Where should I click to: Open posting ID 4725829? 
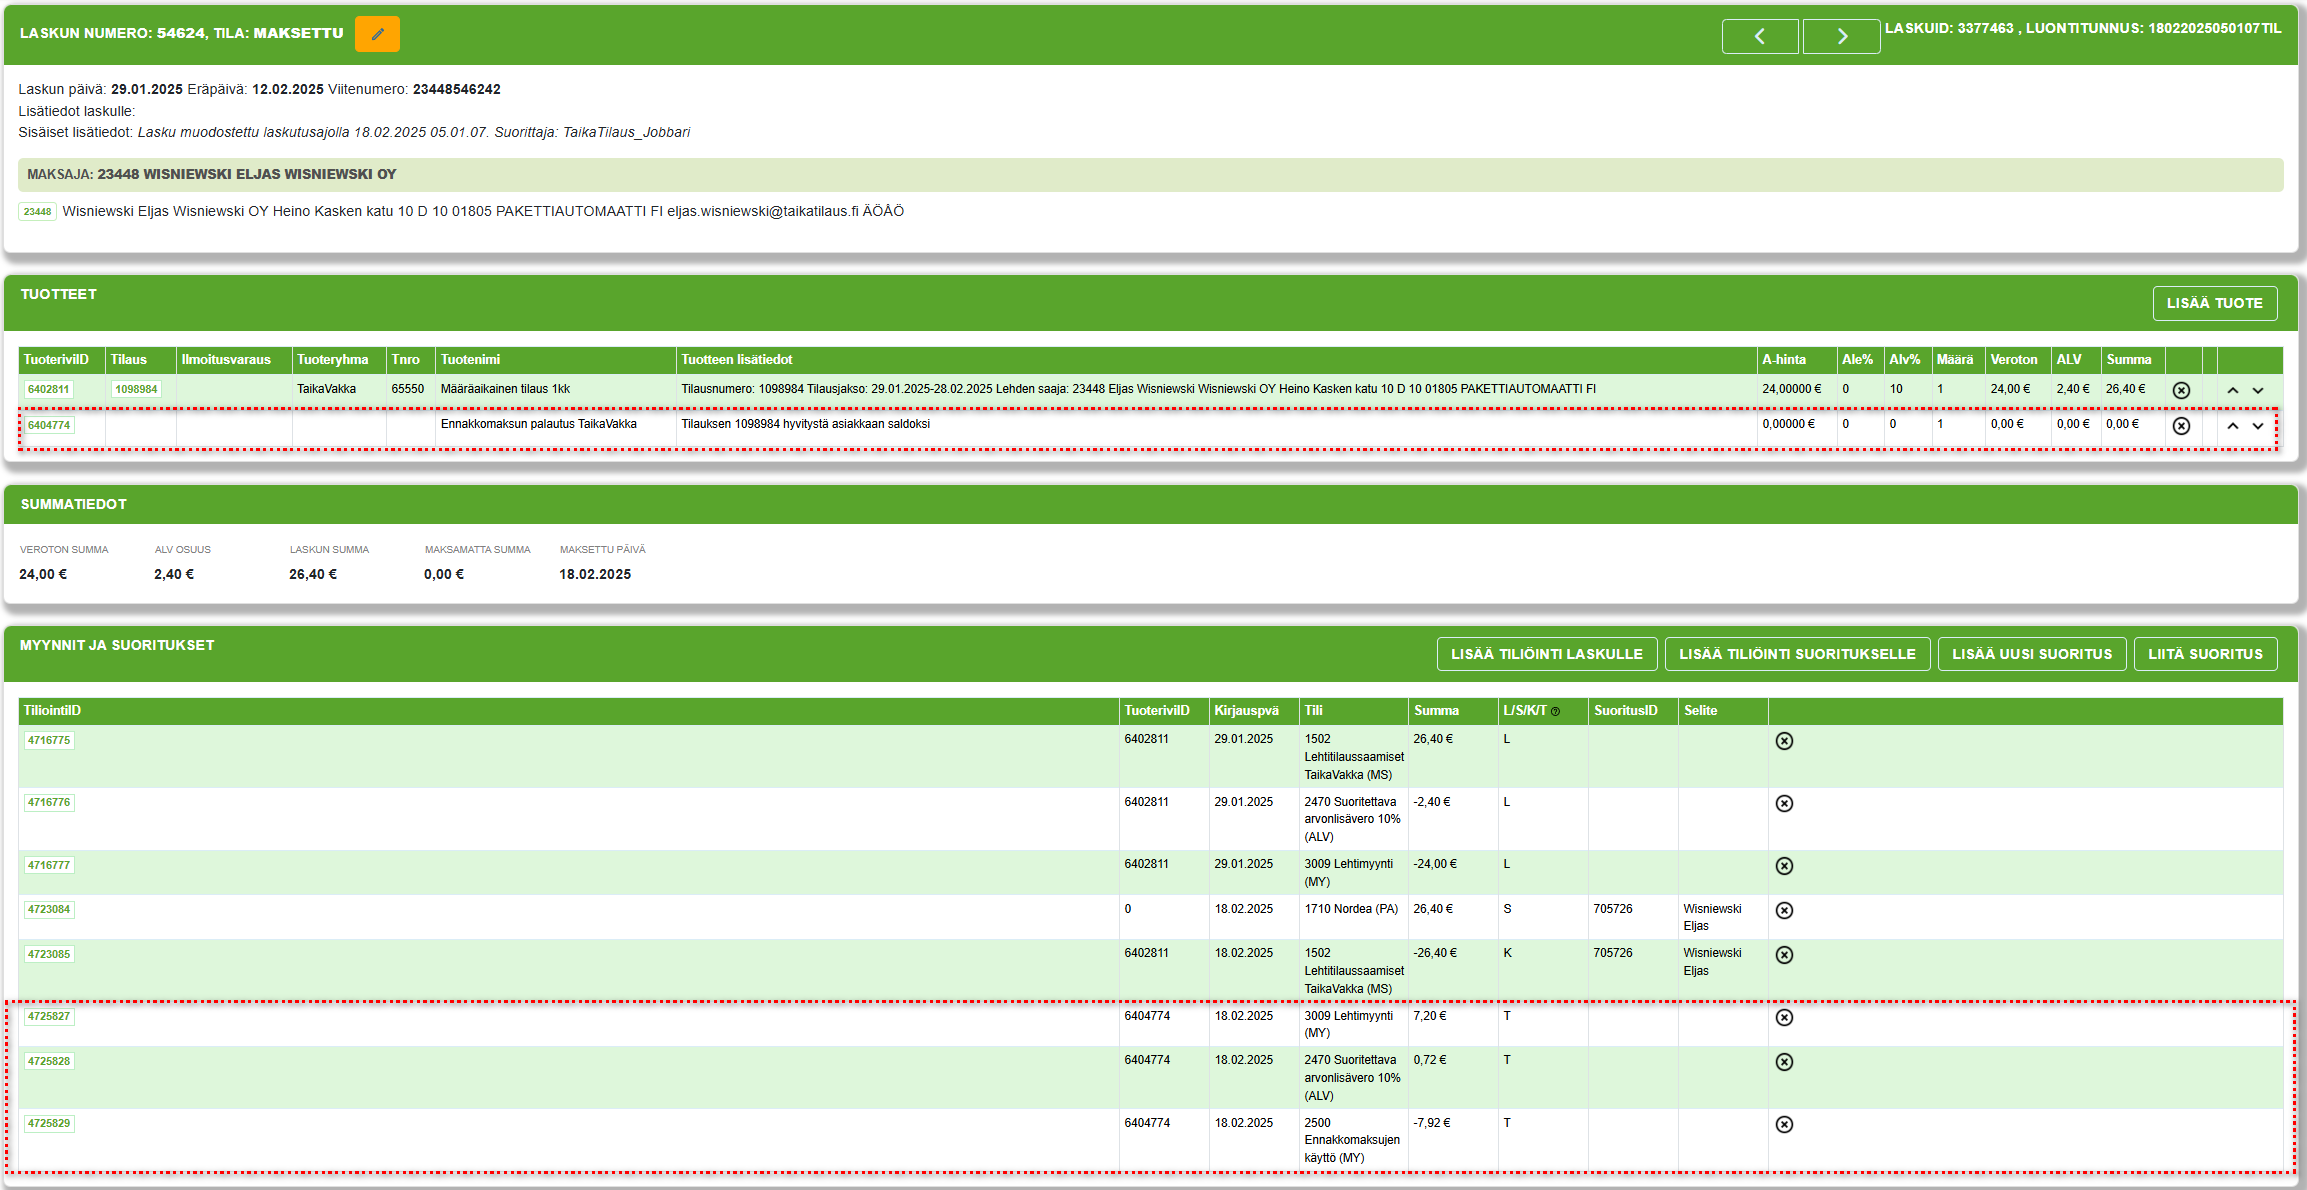pyautogui.click(x=49, y=1124)
